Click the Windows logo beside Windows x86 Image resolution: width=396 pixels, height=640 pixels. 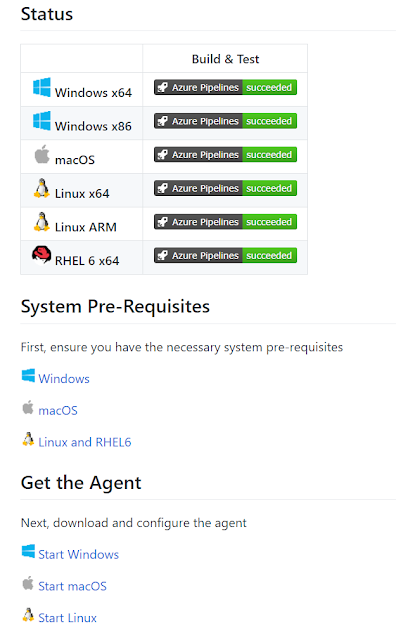[x=42, y=121]
